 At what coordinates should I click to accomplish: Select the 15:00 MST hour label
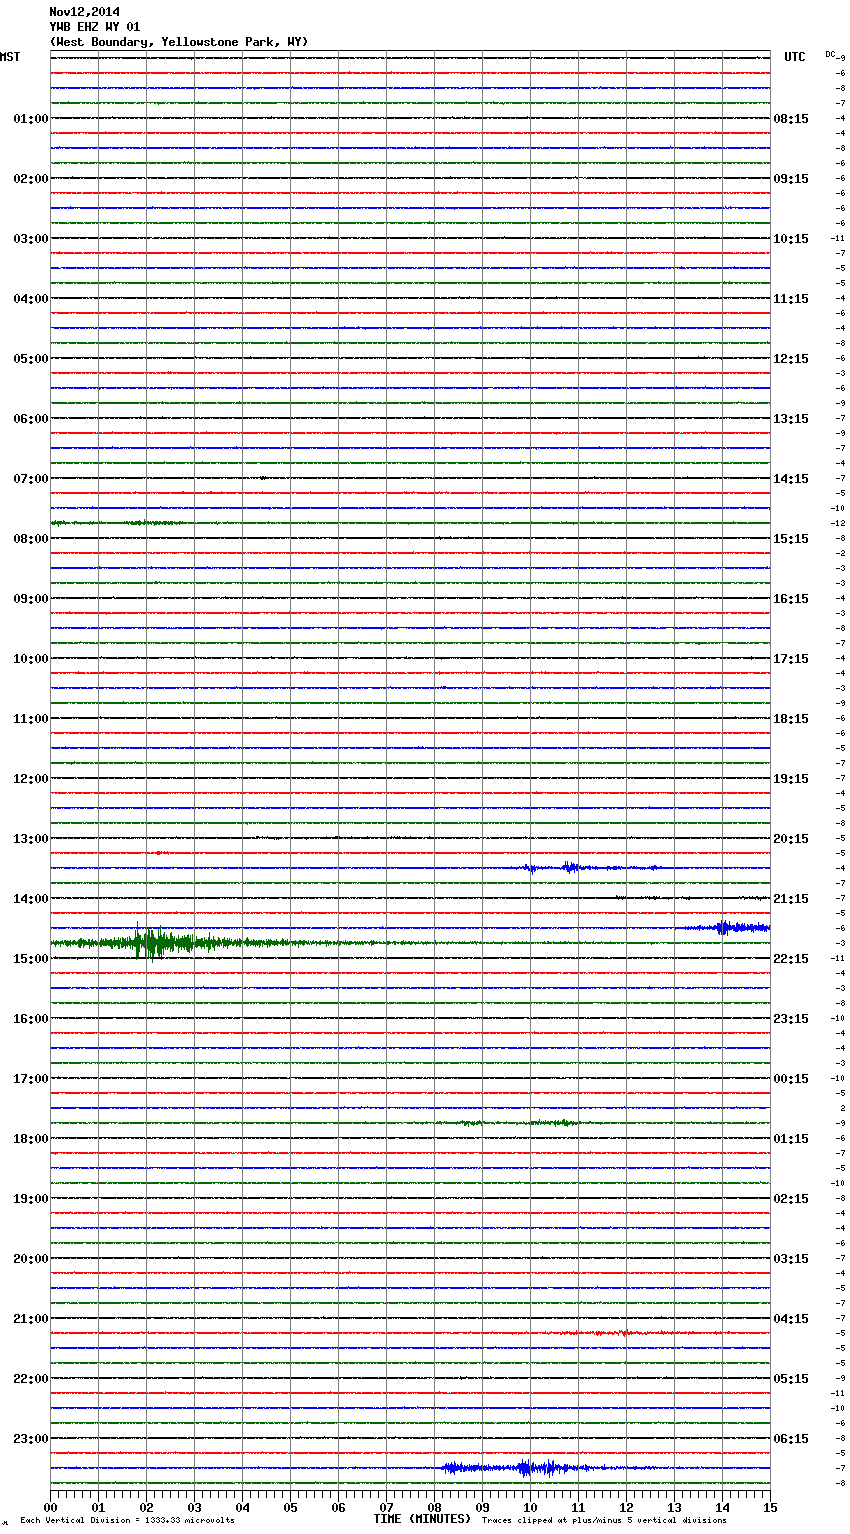click(30, 958)
